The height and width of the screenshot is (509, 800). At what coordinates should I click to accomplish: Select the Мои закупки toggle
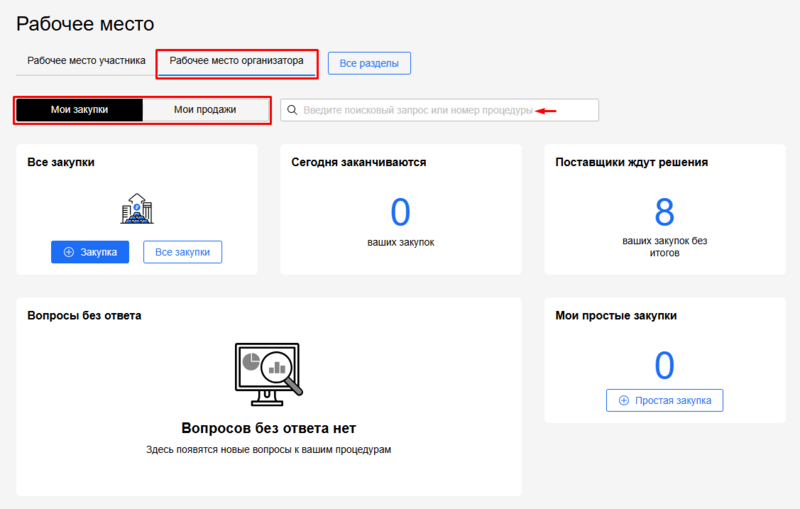coord(79,110)
